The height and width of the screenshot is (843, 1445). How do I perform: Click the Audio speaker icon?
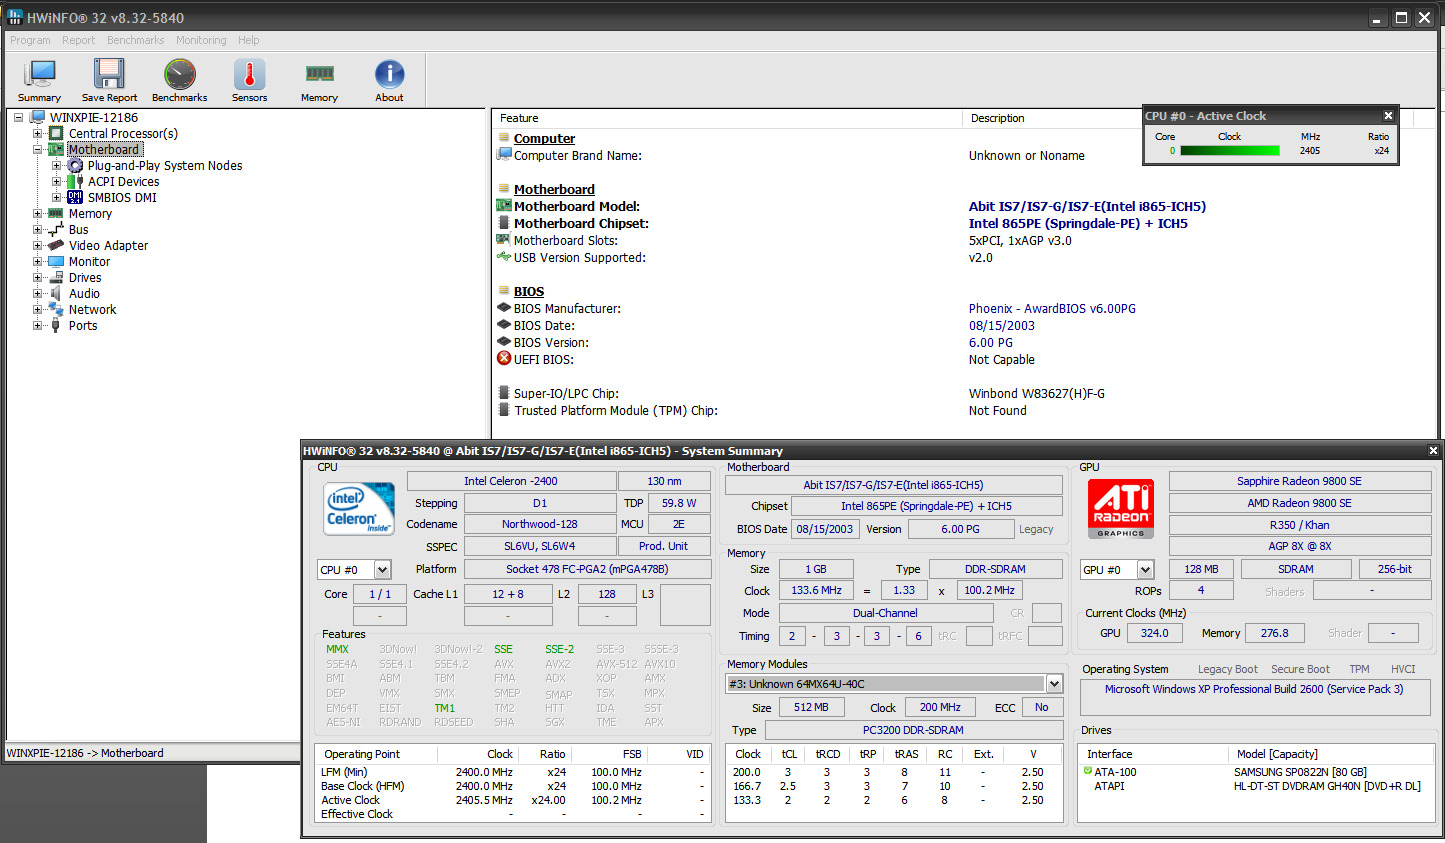(56, 293)
